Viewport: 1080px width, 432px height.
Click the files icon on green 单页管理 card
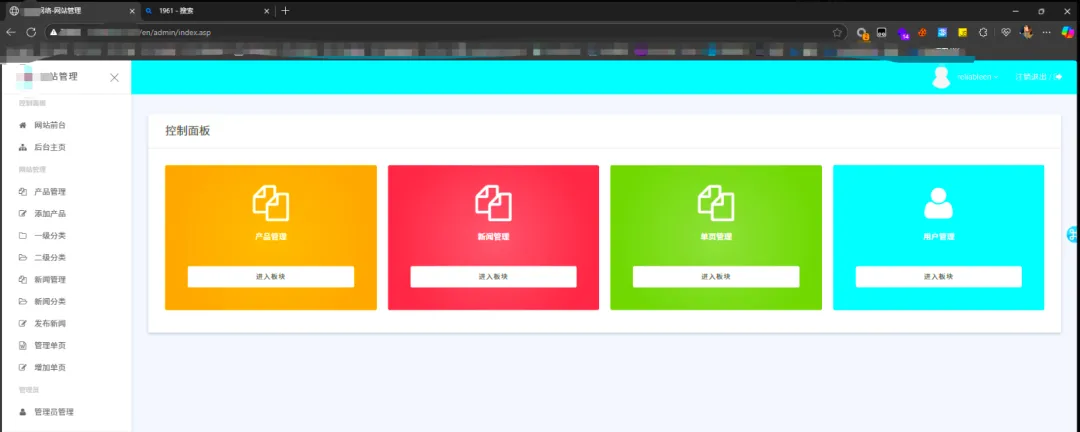click(x=716, y=203)
